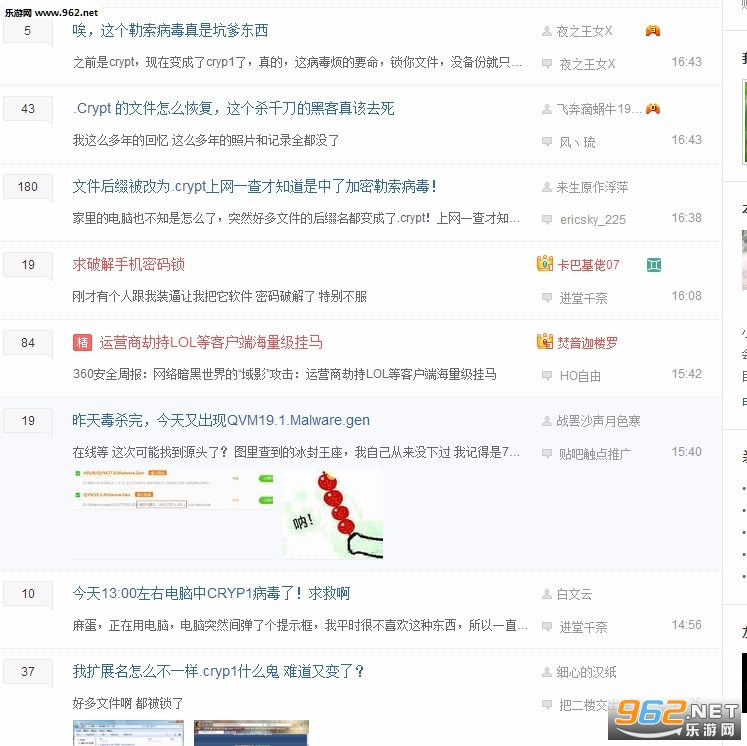Open thread 唉，这个勒索病毒真是坑爹东西
Screen dimensions: 747x746
click(170, 30)
